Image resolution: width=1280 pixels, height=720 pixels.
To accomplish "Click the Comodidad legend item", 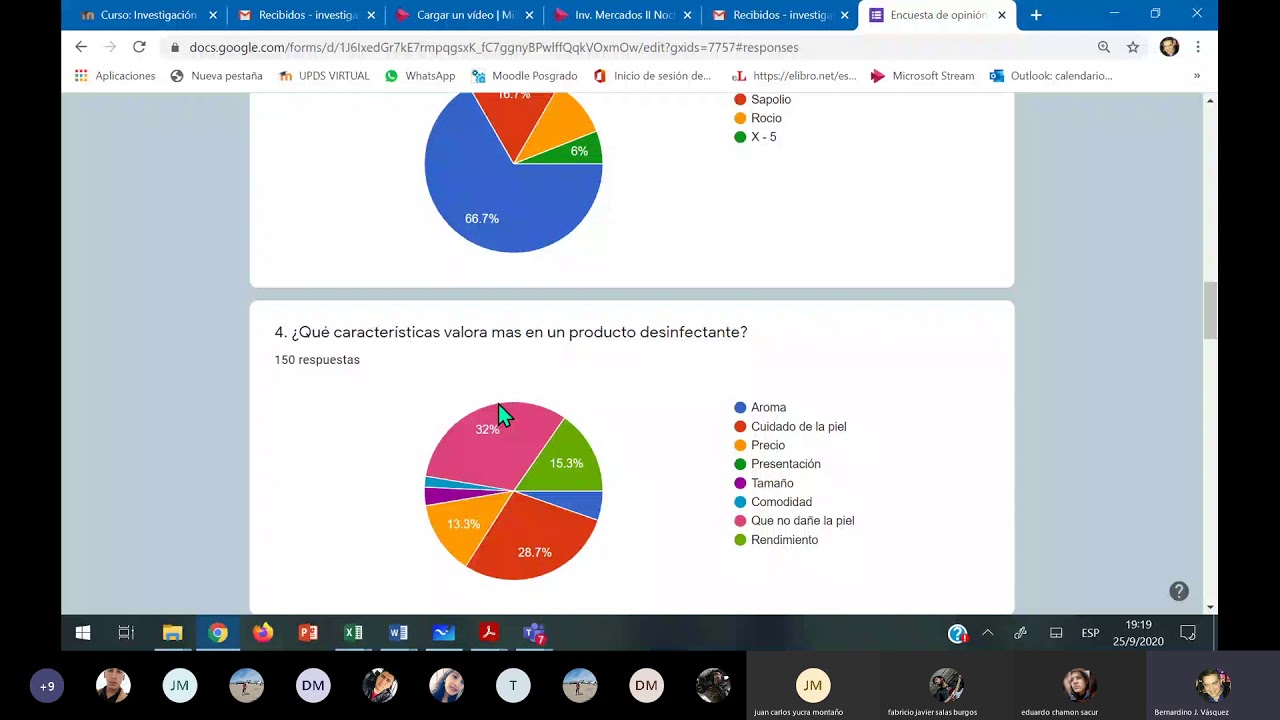I will click(773, 502).
